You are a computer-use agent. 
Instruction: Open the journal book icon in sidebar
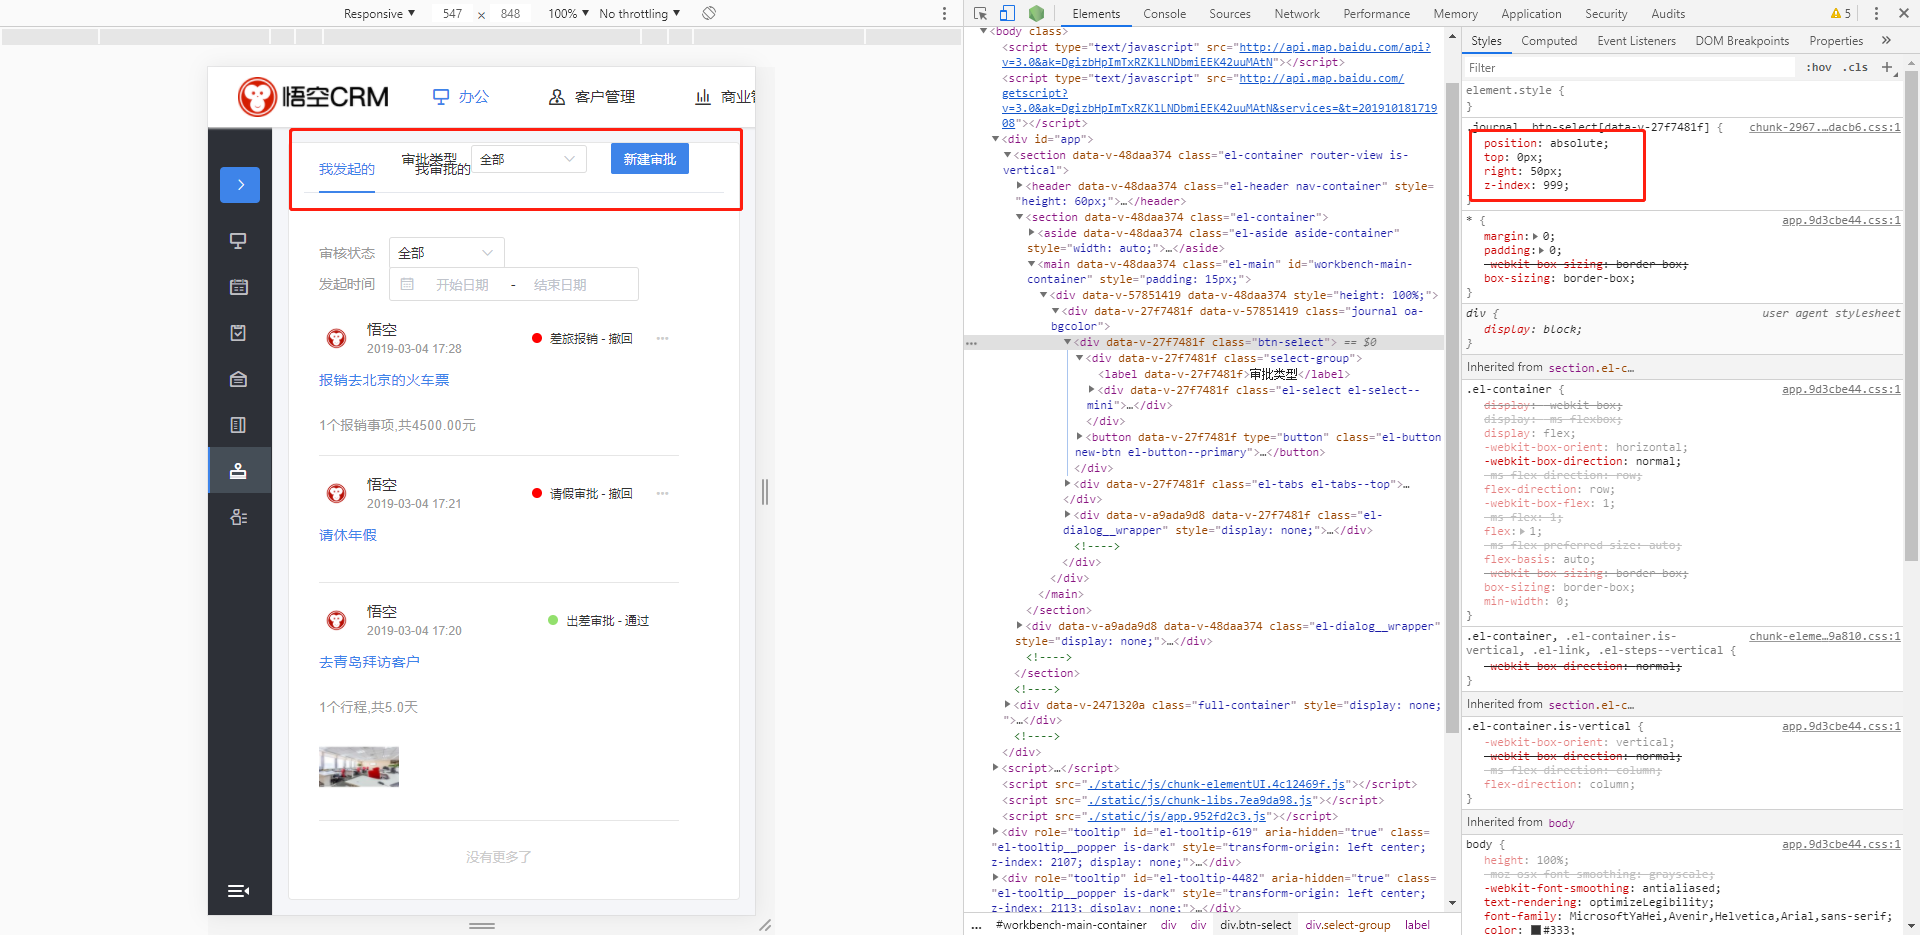238,425
